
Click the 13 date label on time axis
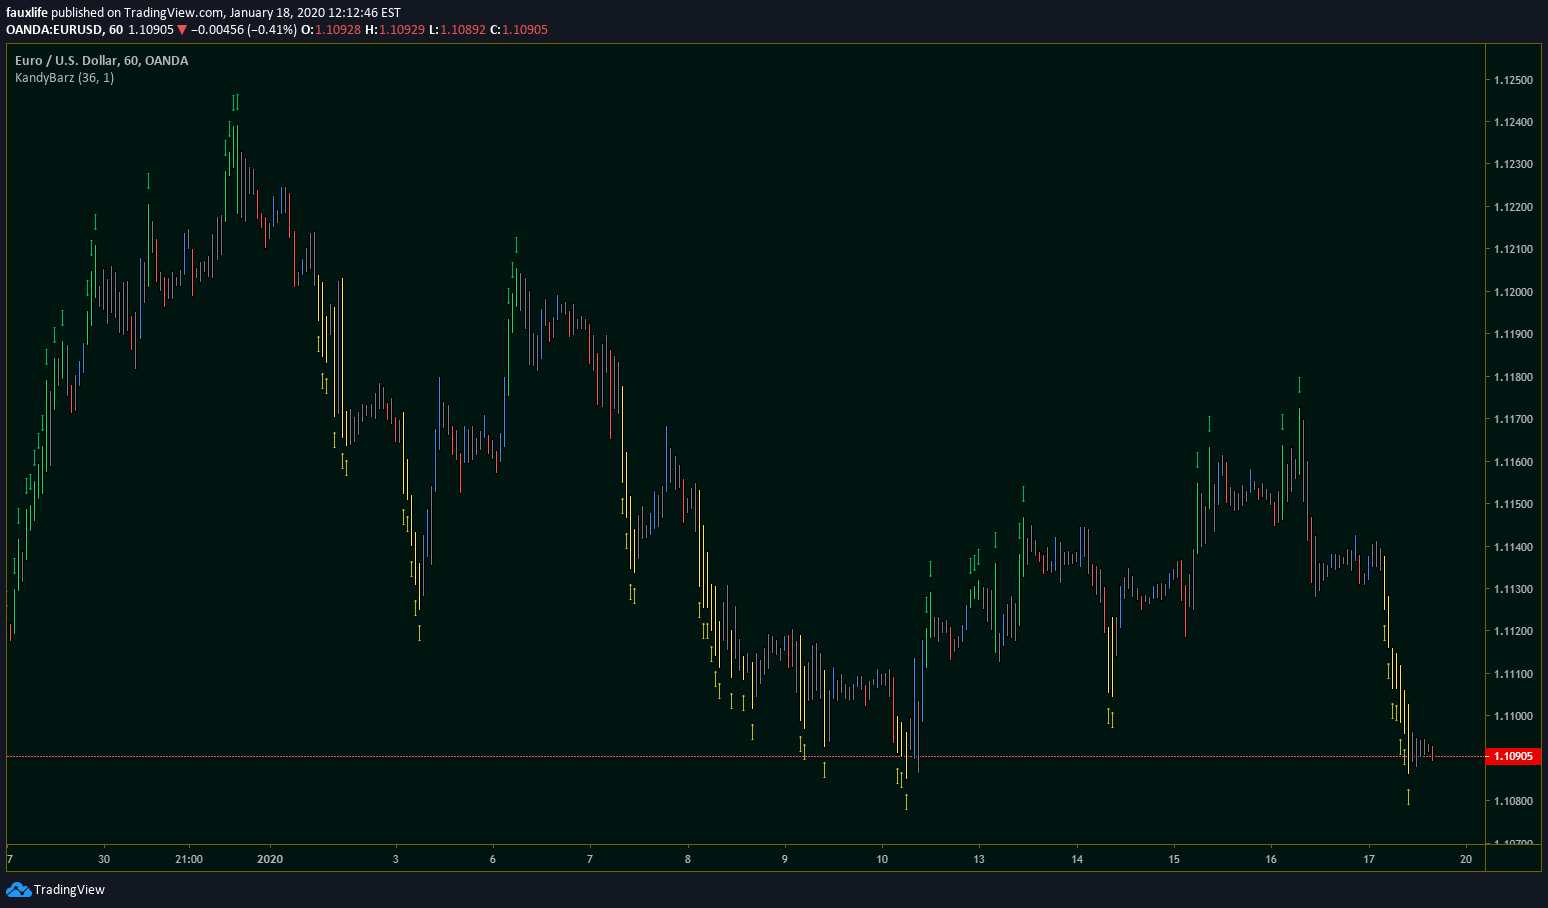coord(979,859)
